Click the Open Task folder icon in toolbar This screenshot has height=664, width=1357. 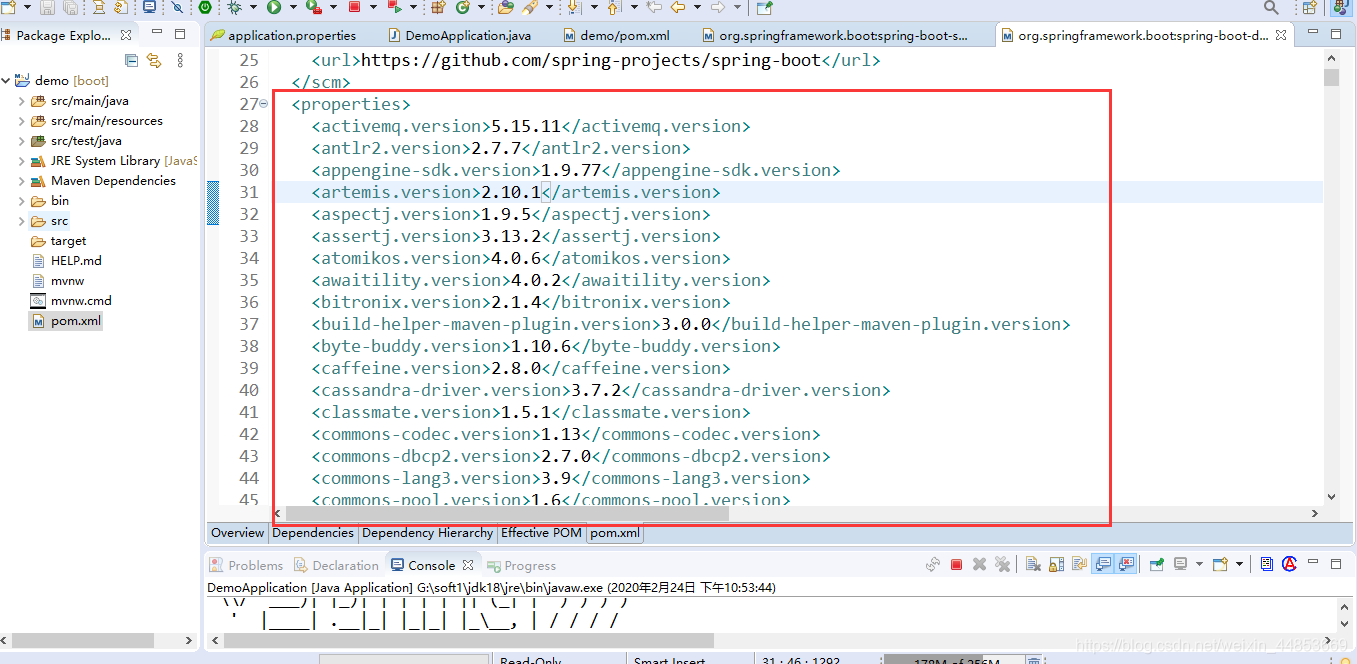click(x=505, y=7)
